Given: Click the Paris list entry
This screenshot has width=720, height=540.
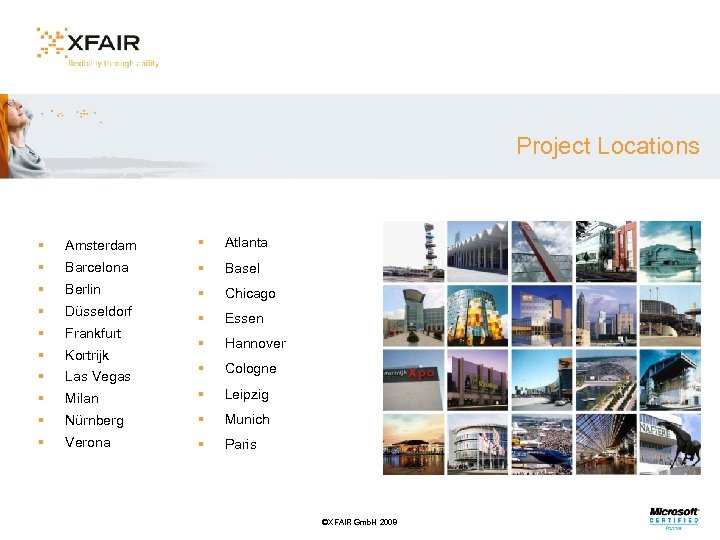Looking at the screenshot, I should 241,444.
